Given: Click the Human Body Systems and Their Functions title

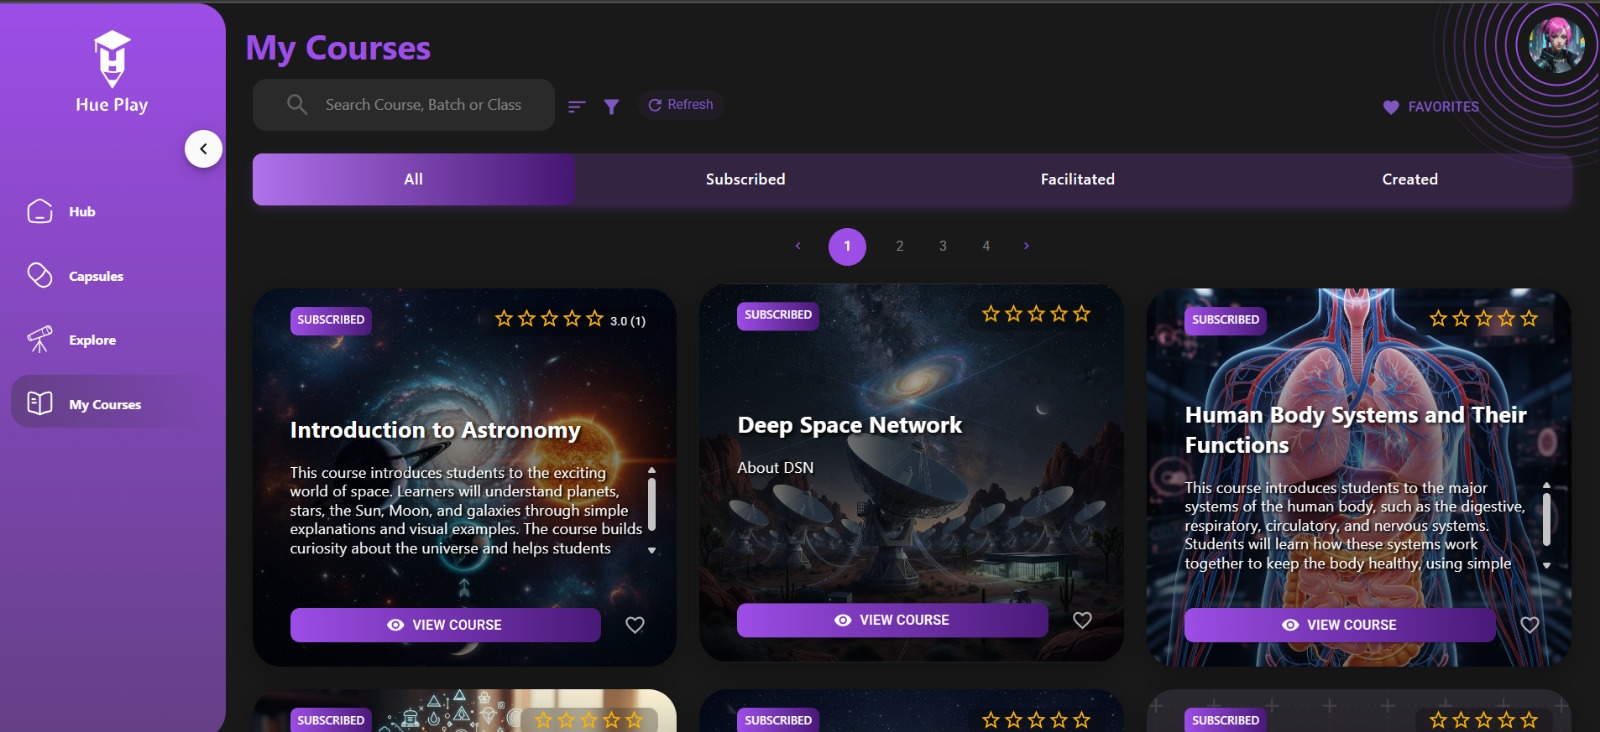Looking at the screenshot, I should pos(1356,430).
